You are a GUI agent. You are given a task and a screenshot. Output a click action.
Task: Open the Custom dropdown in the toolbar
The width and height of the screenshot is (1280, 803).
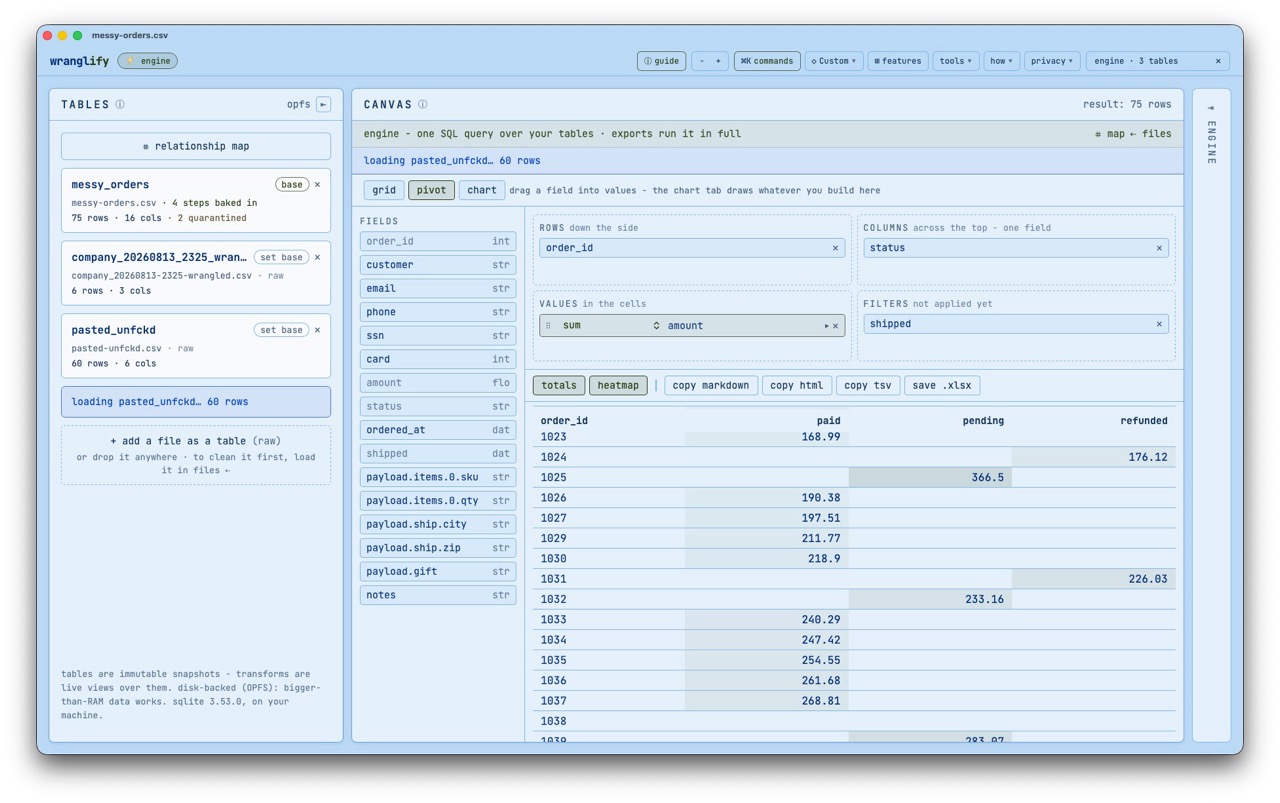(834, 61)
